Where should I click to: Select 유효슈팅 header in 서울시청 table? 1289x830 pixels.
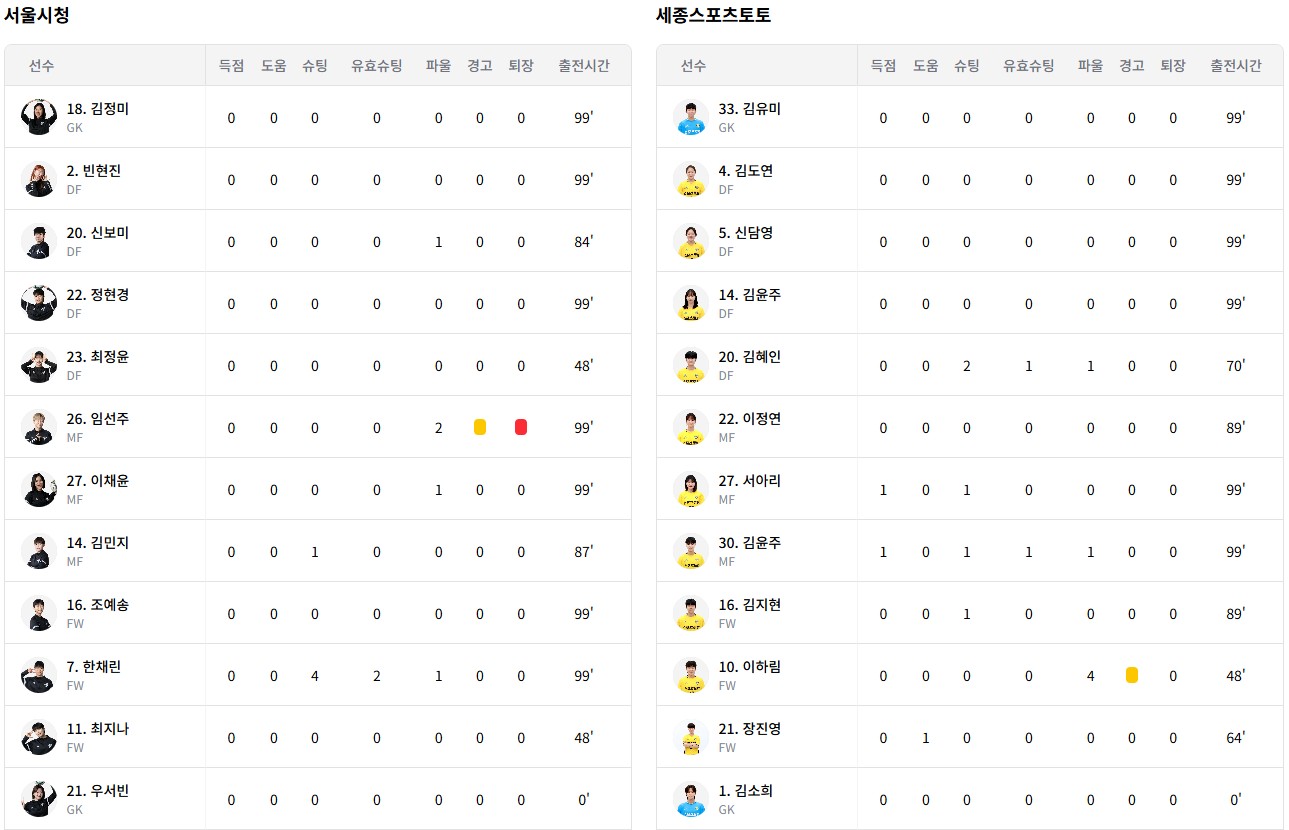point(377,65)
